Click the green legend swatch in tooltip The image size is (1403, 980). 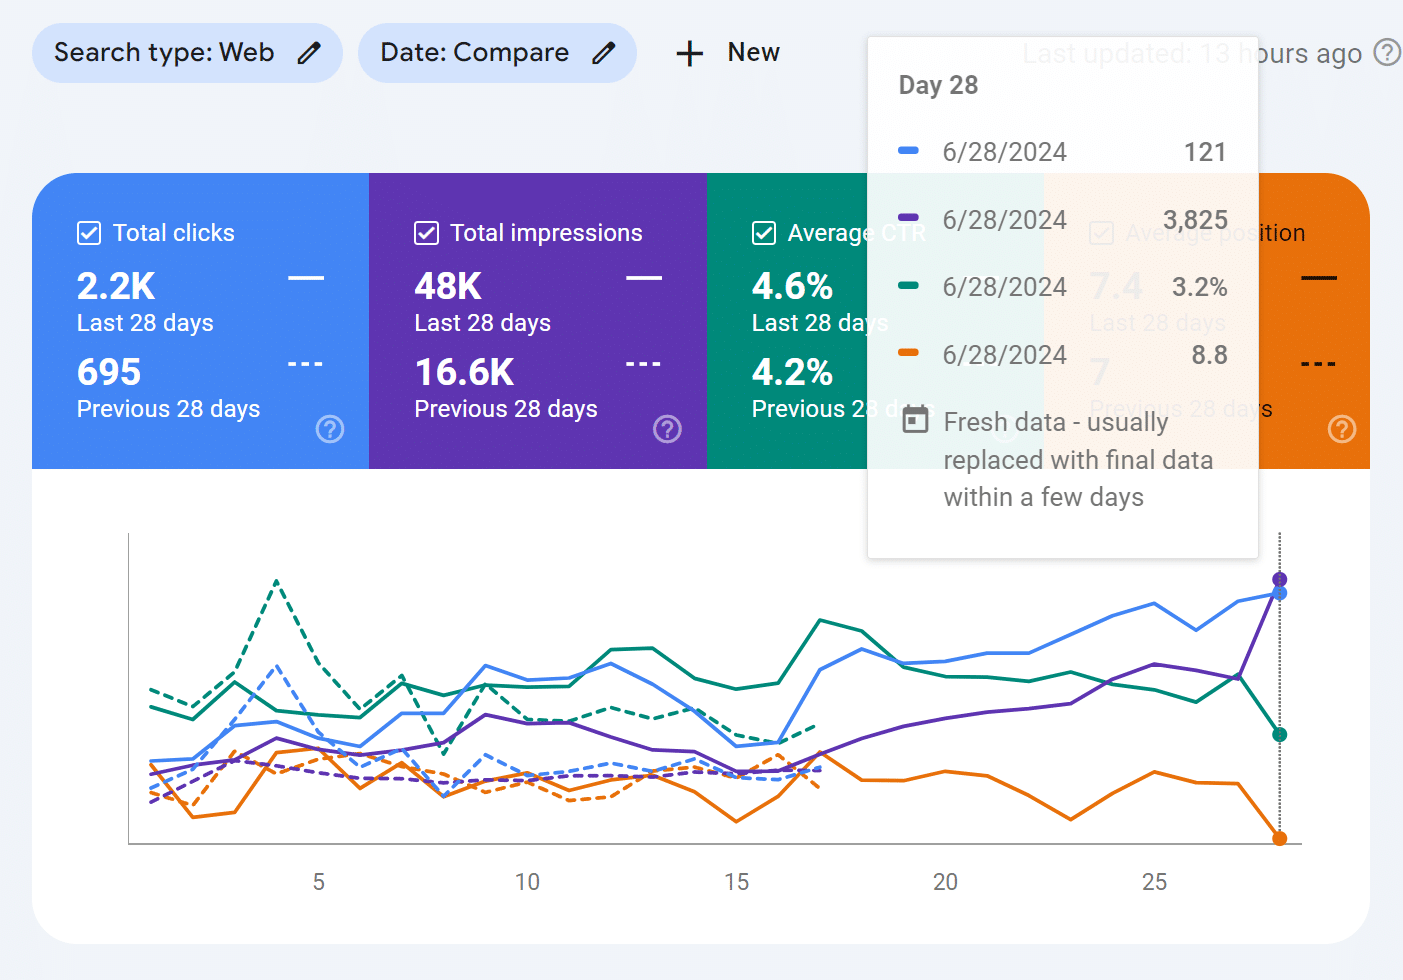point(908,285)
